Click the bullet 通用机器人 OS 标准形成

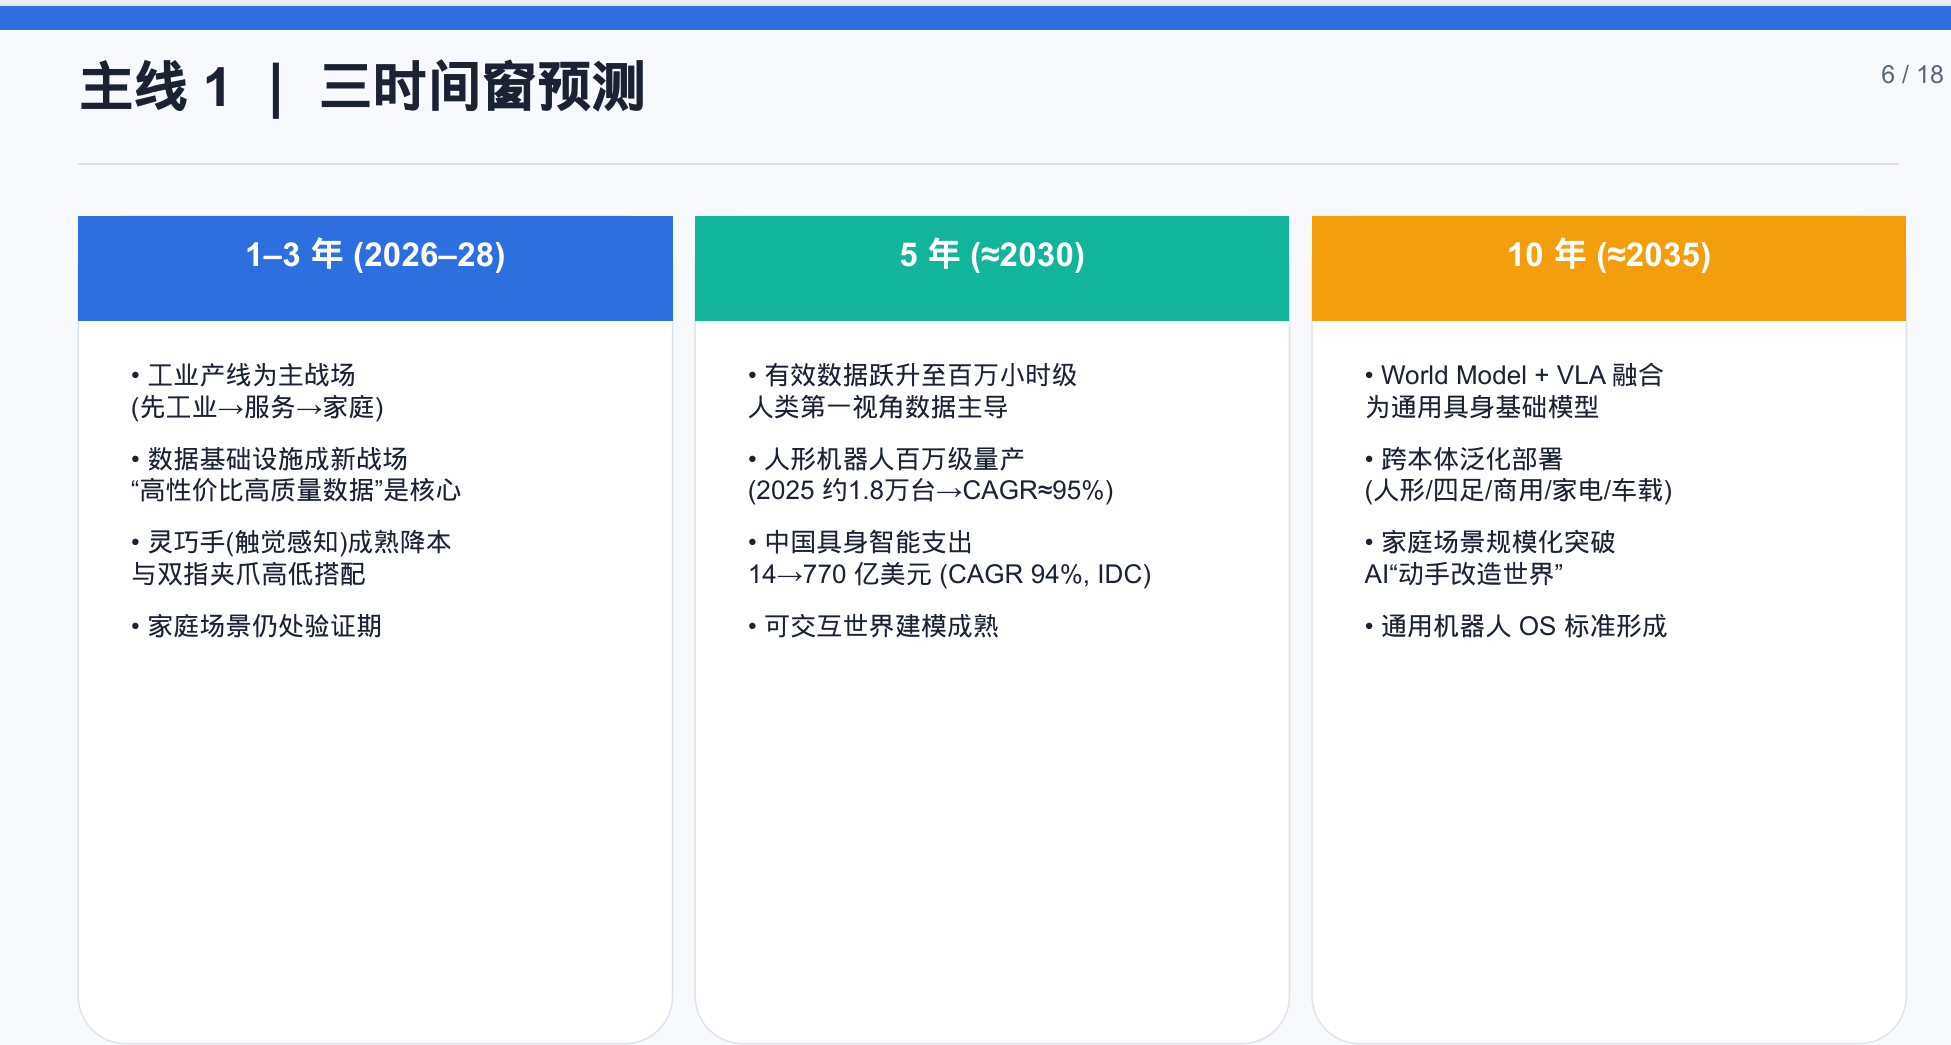click(1516, 626)
